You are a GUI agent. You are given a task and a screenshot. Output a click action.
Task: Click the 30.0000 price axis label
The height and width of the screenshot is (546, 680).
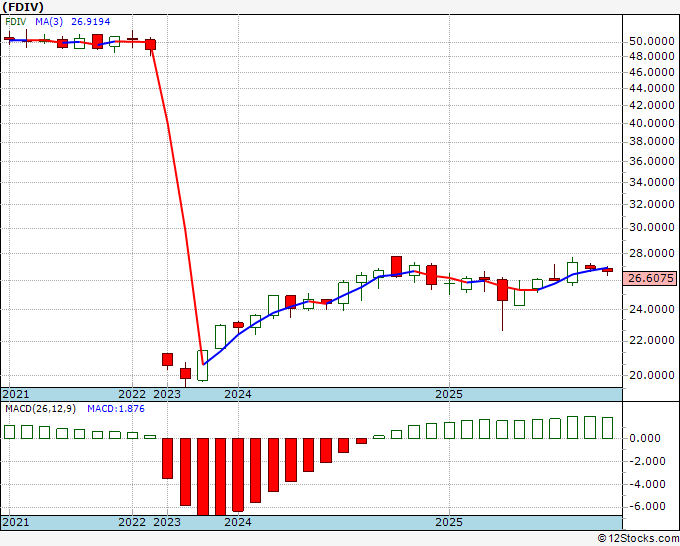[x=651, y=227]
